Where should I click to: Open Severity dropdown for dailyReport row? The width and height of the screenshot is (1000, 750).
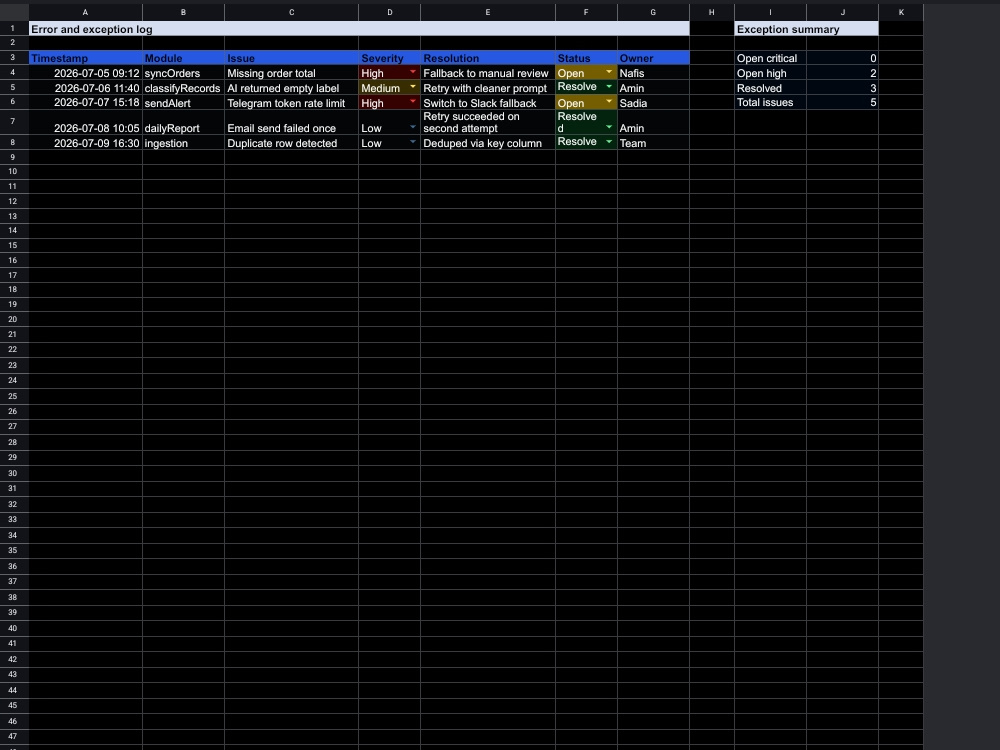[413, 127]
